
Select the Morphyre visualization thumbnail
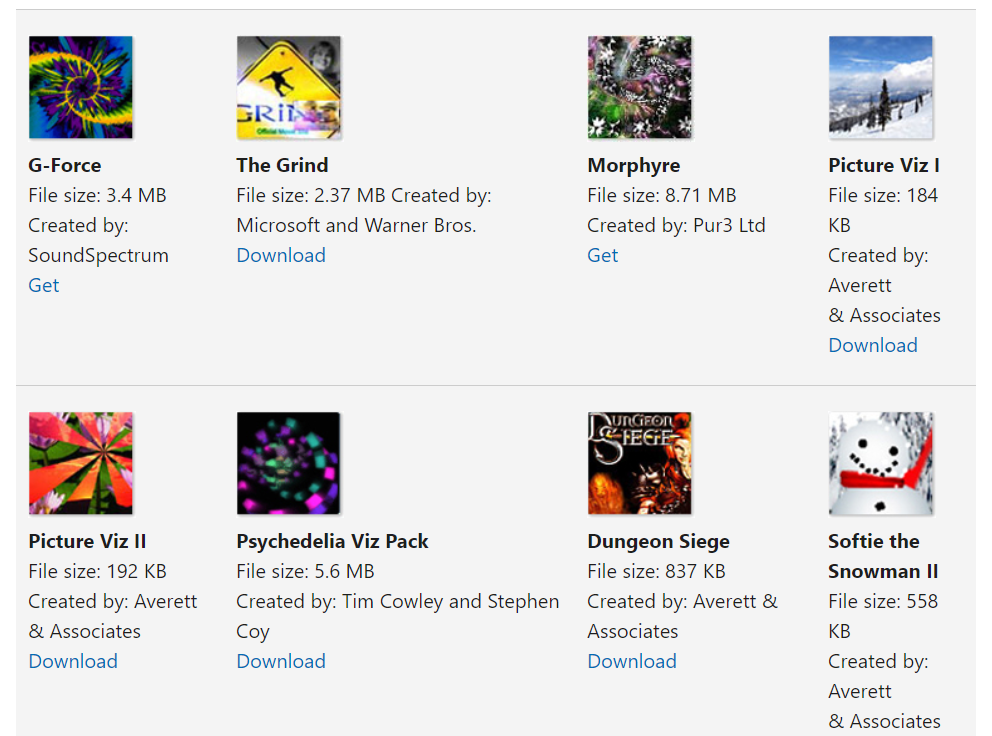[640, 87]
